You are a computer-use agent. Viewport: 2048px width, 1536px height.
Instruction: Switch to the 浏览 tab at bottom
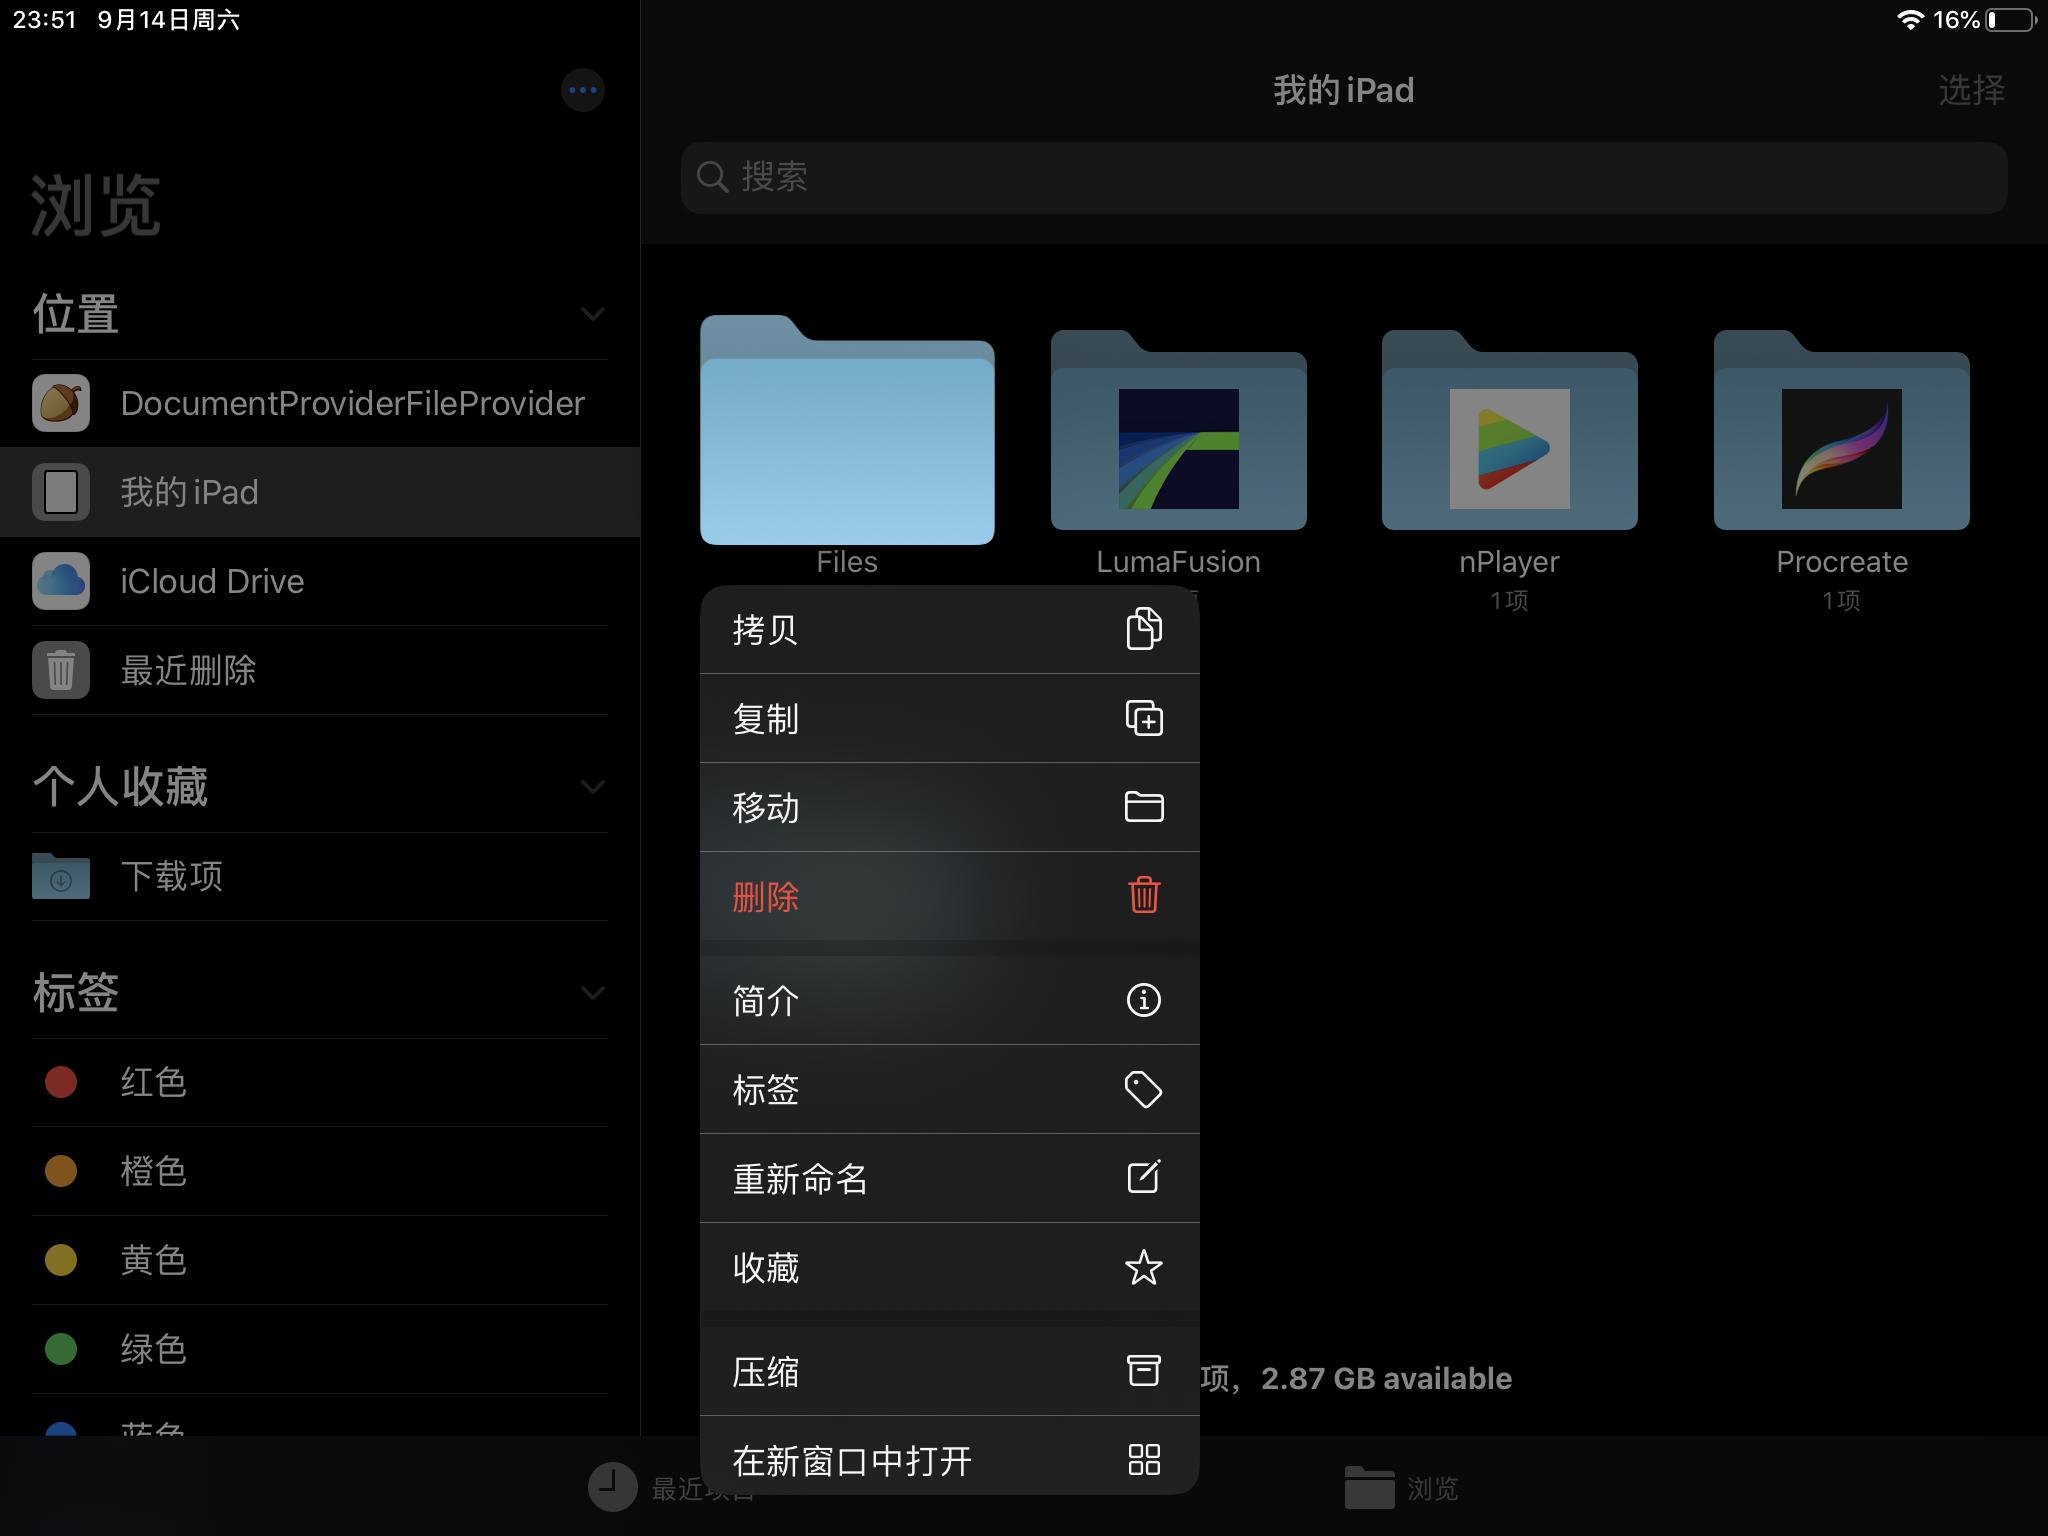click(1400, 1489)
